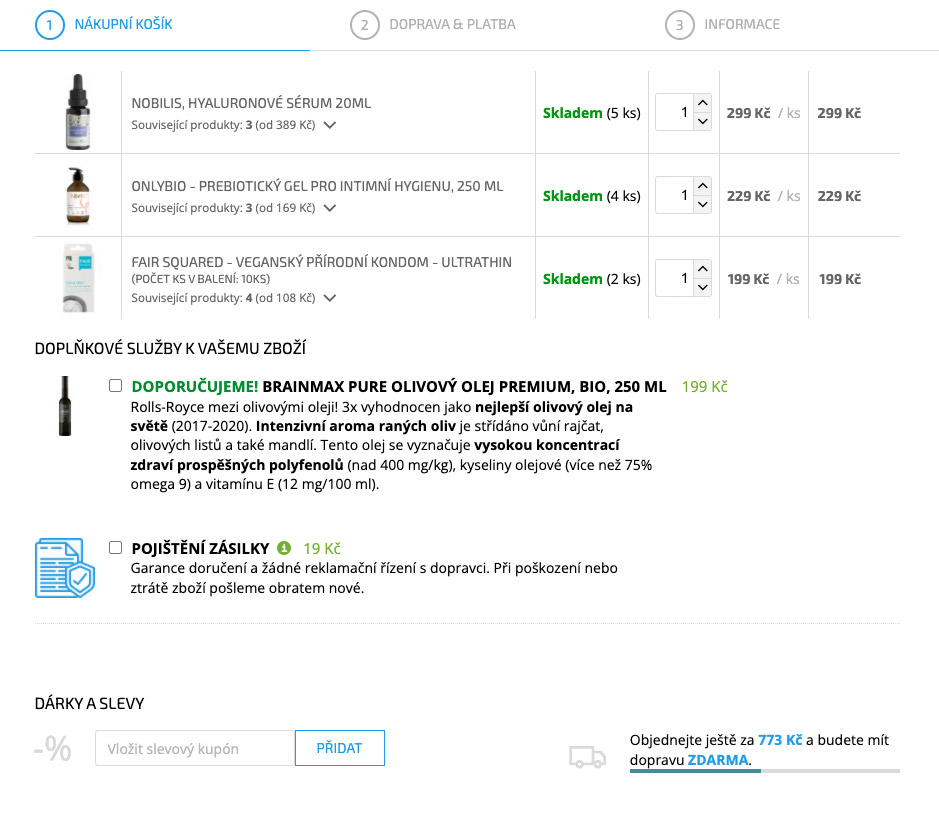Open OnlyBio prebiotický gel product link
The width and height of the screenshot is (939, 818).
317,186
